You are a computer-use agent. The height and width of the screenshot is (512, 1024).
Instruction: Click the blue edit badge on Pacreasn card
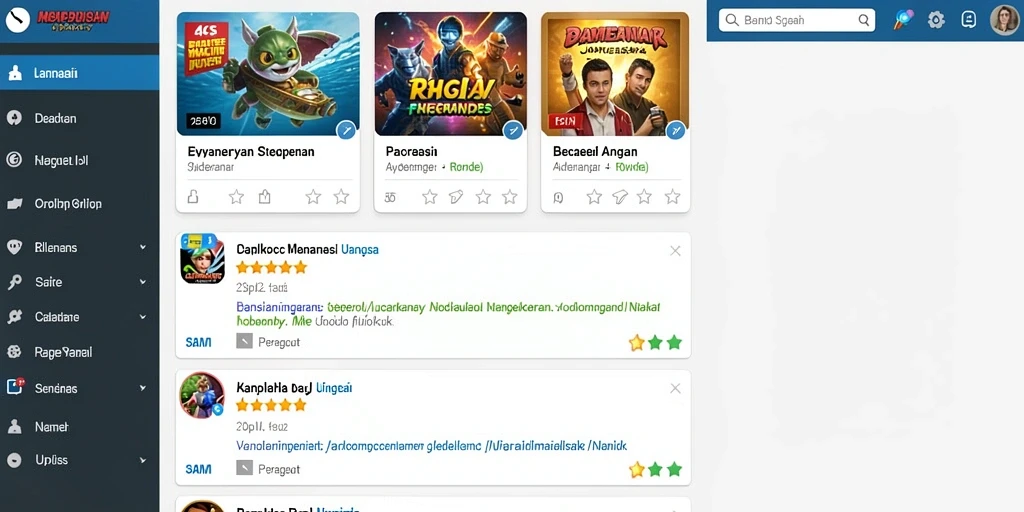point(513,131)
